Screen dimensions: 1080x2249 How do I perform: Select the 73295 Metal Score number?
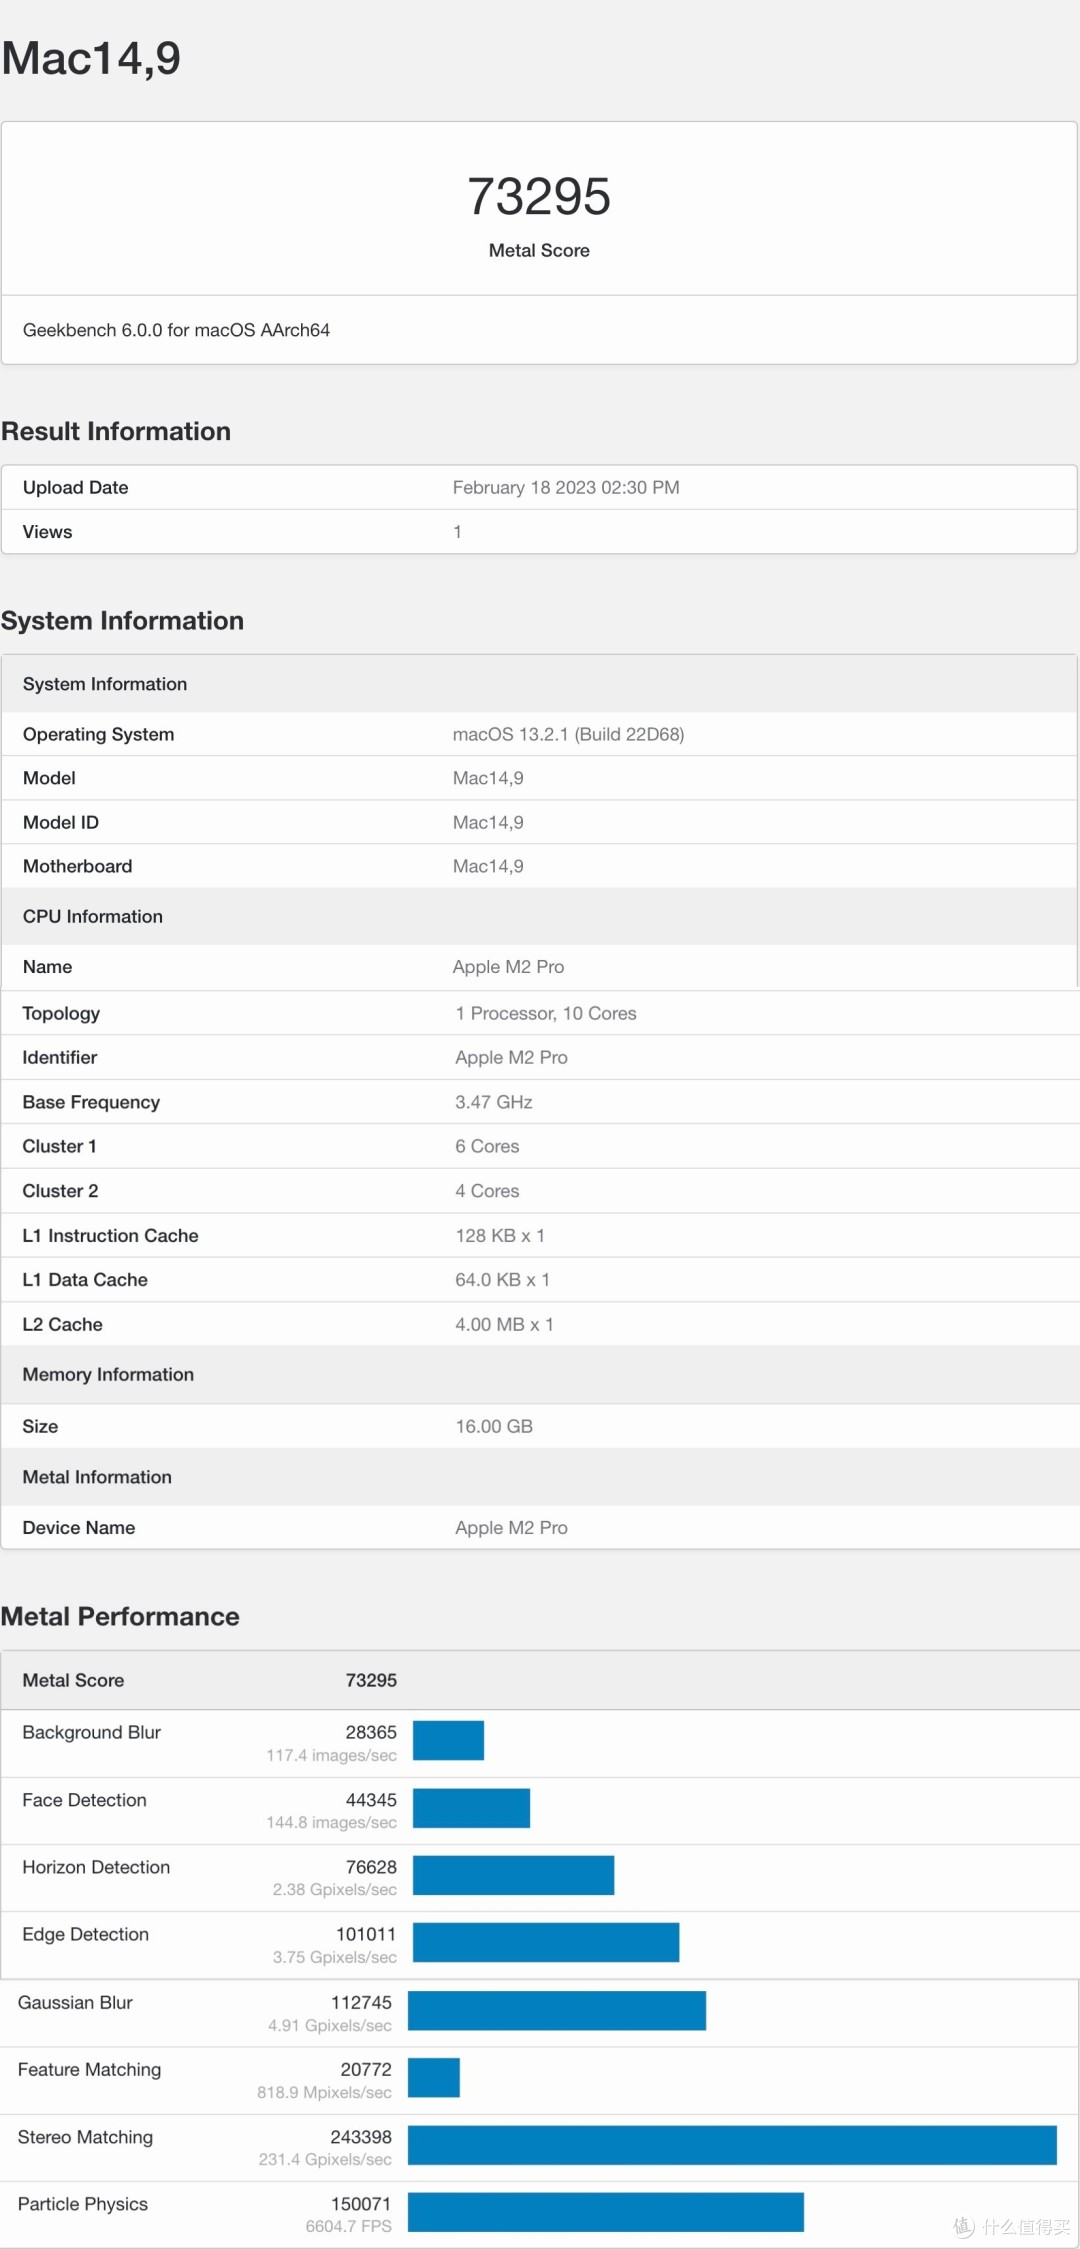point(539,196)
